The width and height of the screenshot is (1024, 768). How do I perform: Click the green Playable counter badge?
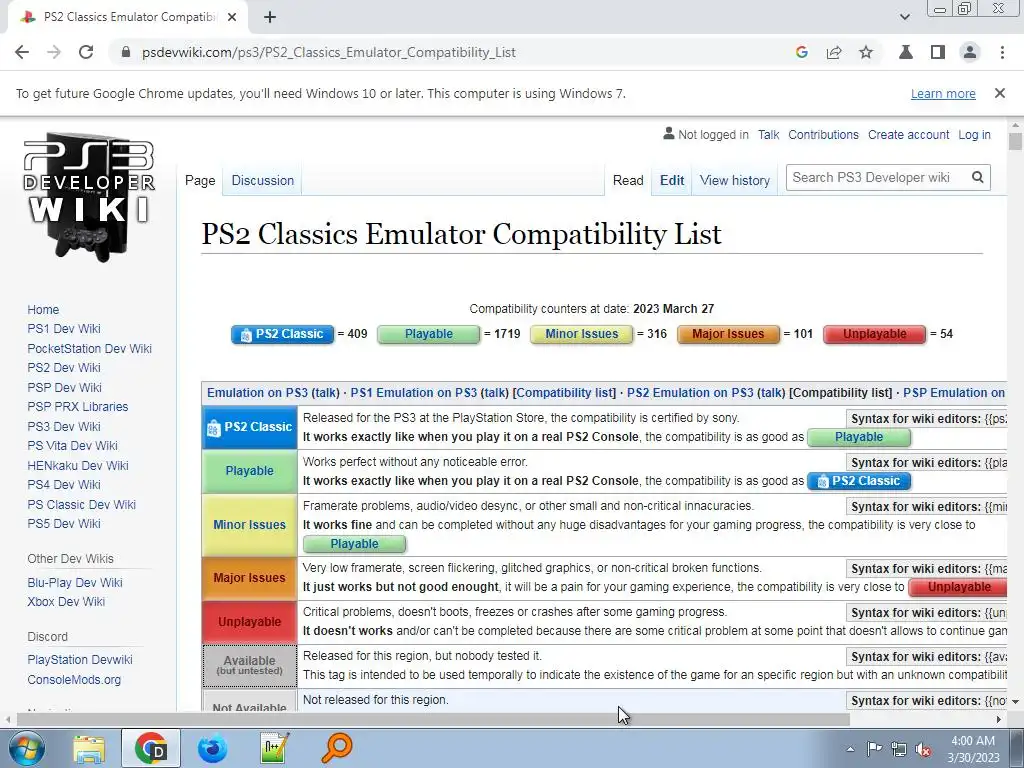pos(428,334)
